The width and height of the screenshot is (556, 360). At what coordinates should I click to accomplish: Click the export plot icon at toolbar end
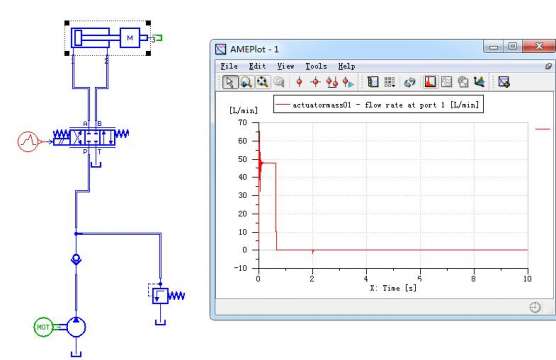tap(504, 82)
